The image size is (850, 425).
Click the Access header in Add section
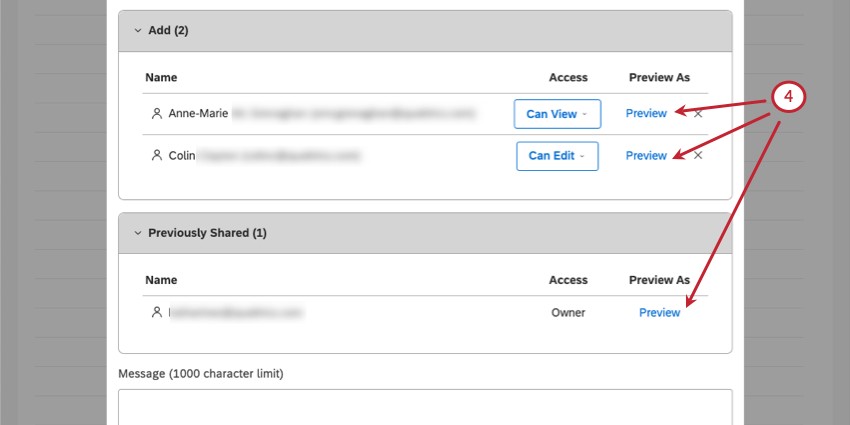[x=568, y=77]
